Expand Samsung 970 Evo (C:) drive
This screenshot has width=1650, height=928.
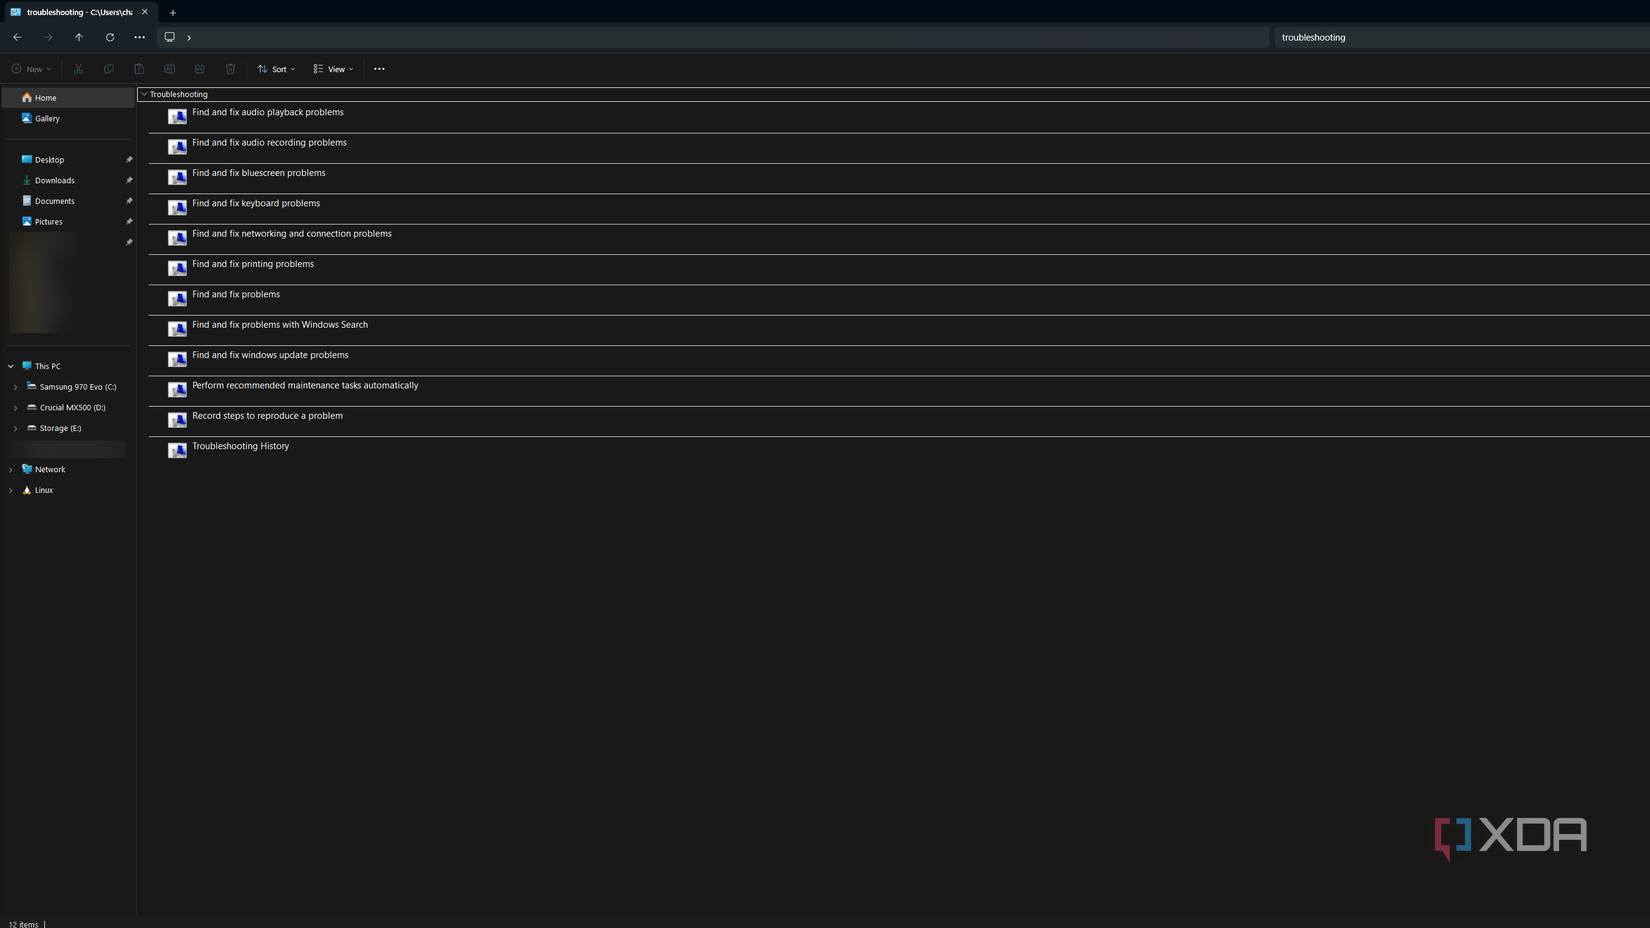pos(15,387)
